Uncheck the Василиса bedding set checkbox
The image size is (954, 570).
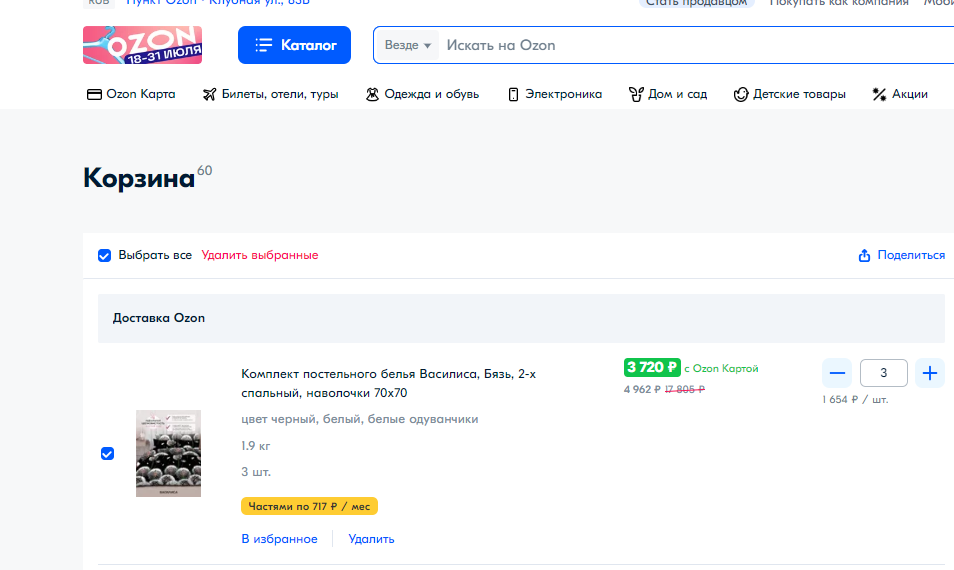click(107, 453)
